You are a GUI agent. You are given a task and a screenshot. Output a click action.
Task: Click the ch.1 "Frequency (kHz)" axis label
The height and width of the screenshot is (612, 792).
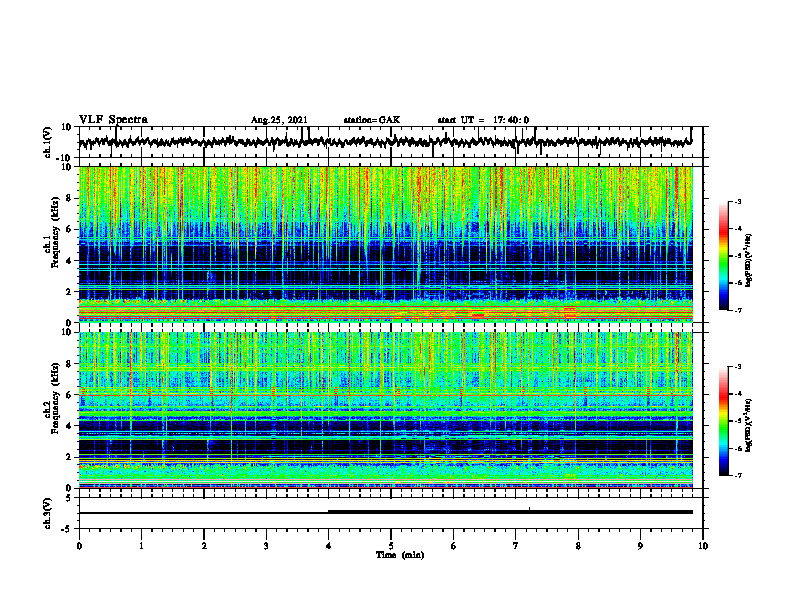click(x=56, y=232)
